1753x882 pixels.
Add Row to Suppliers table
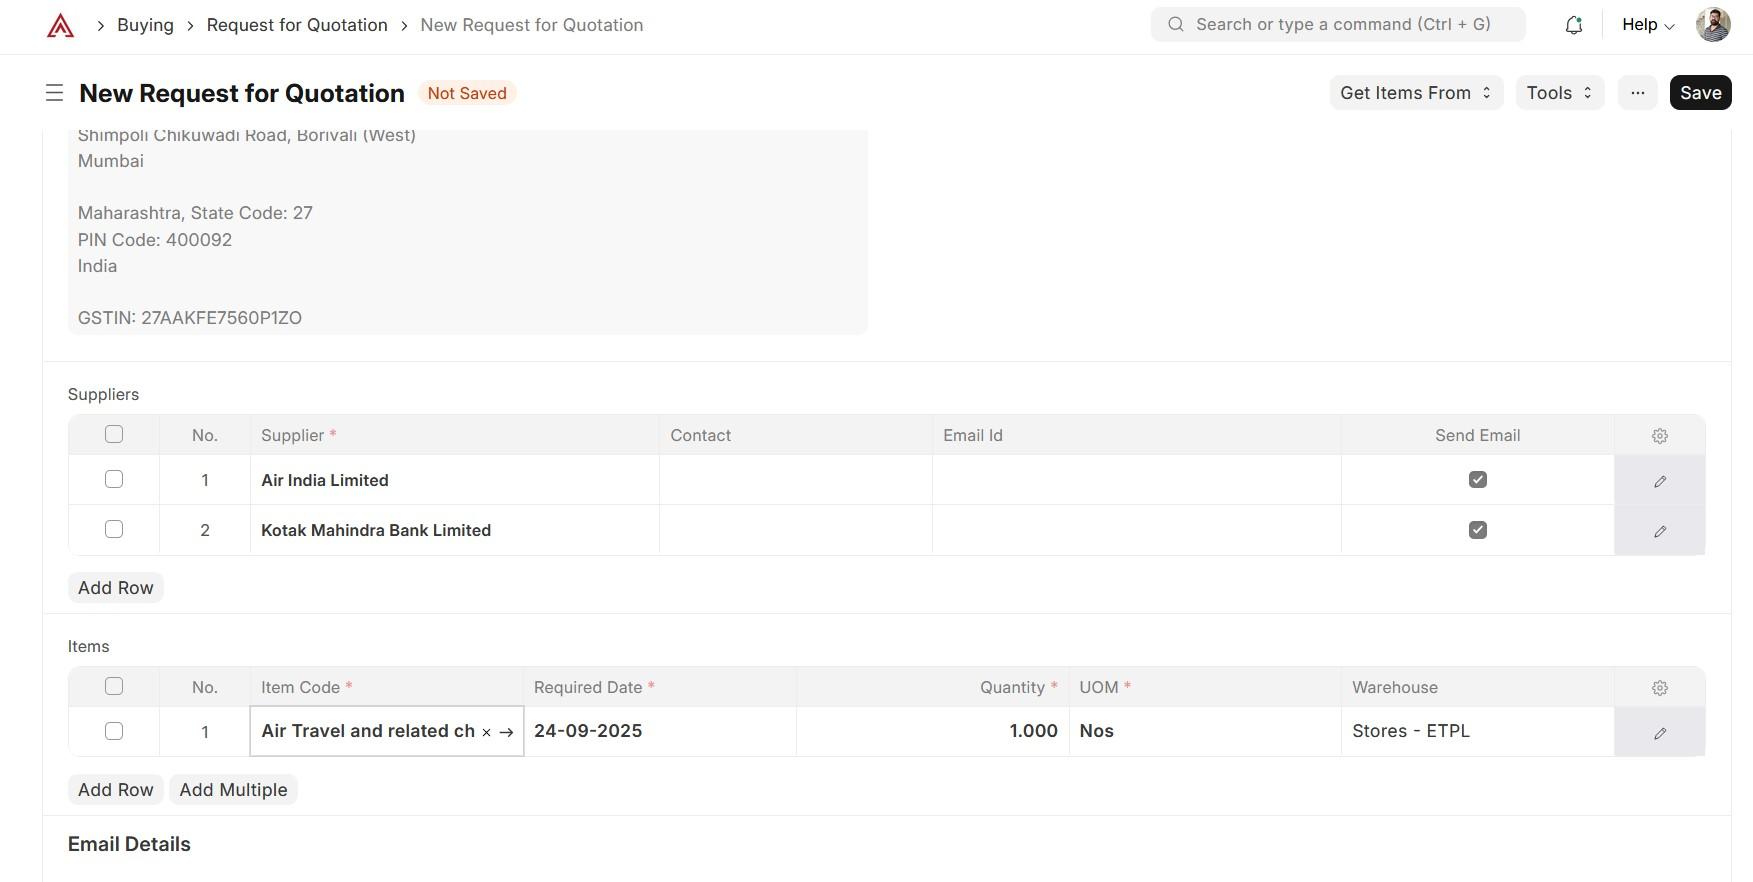point(116,588)
